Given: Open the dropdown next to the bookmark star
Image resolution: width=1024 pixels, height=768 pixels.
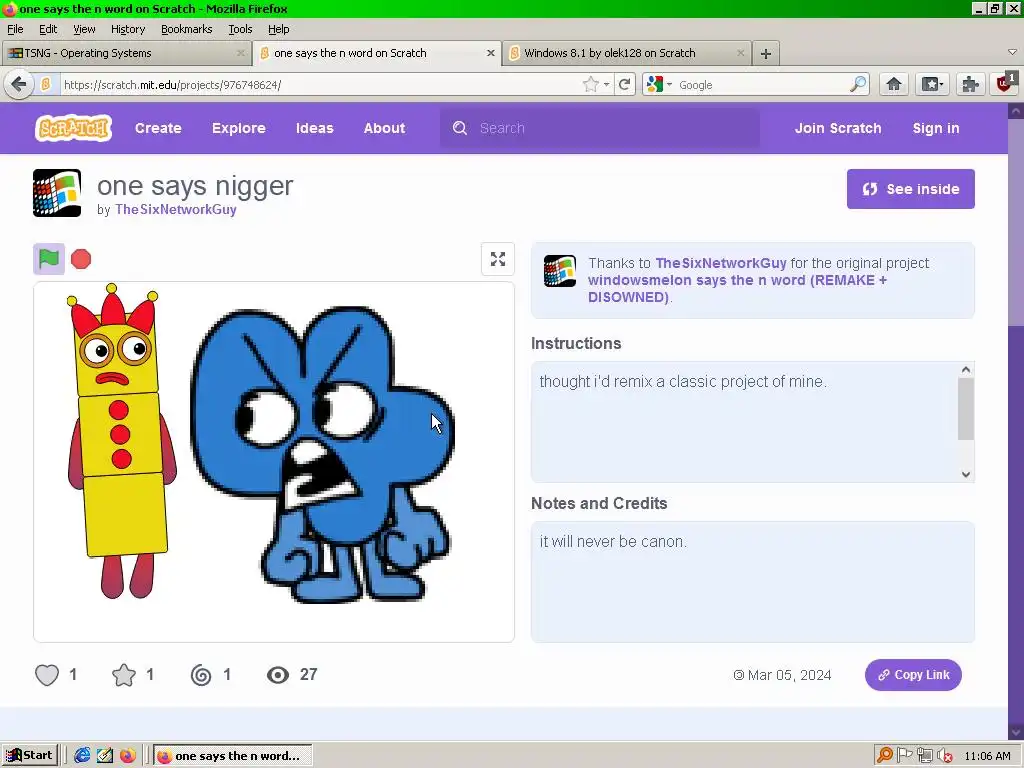Looking at the screenshot, I should click(x=607, y=85).
